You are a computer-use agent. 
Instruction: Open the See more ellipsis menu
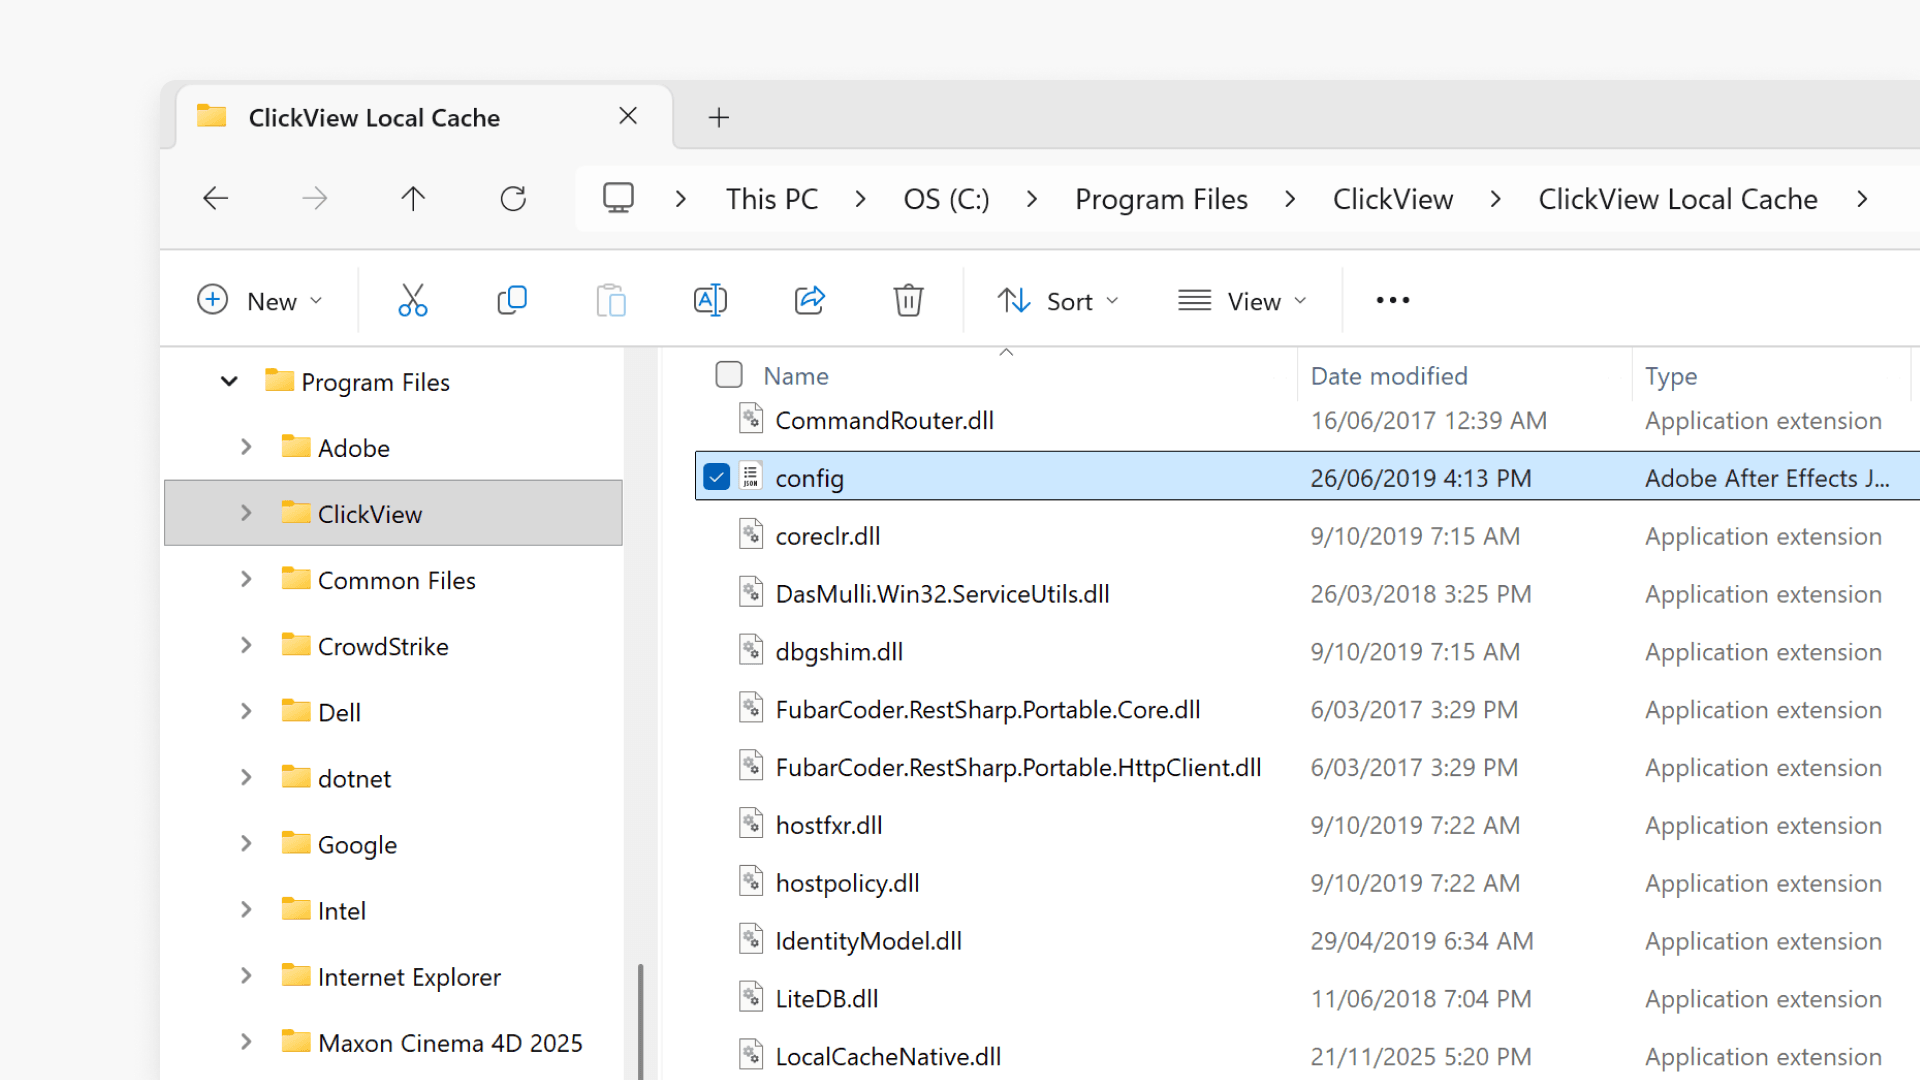(x=1392, y=300)
